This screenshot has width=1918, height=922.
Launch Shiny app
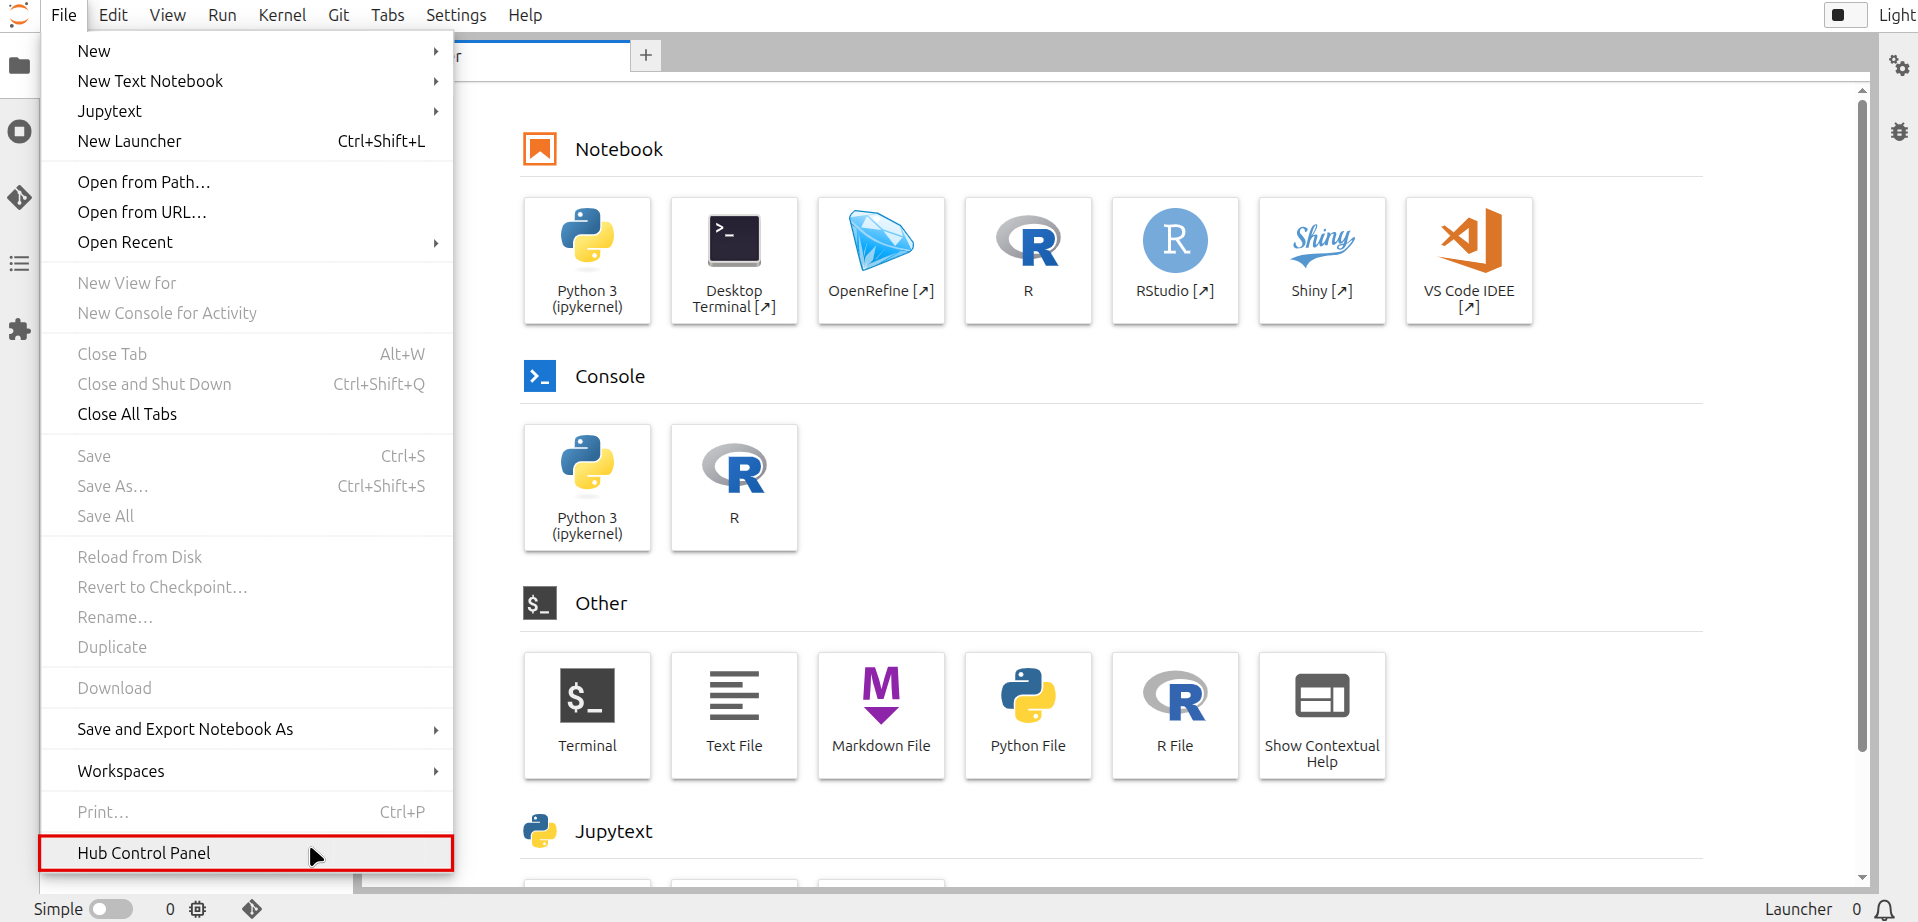click(1322, 260)
